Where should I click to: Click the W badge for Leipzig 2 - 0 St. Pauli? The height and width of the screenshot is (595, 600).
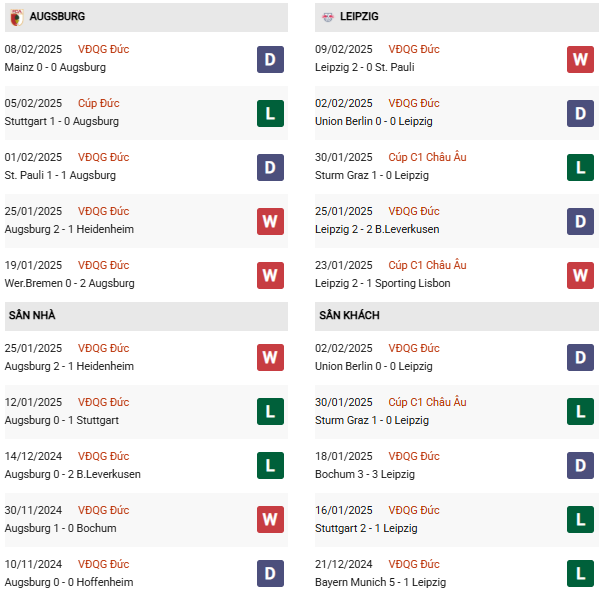click(581, 59)
